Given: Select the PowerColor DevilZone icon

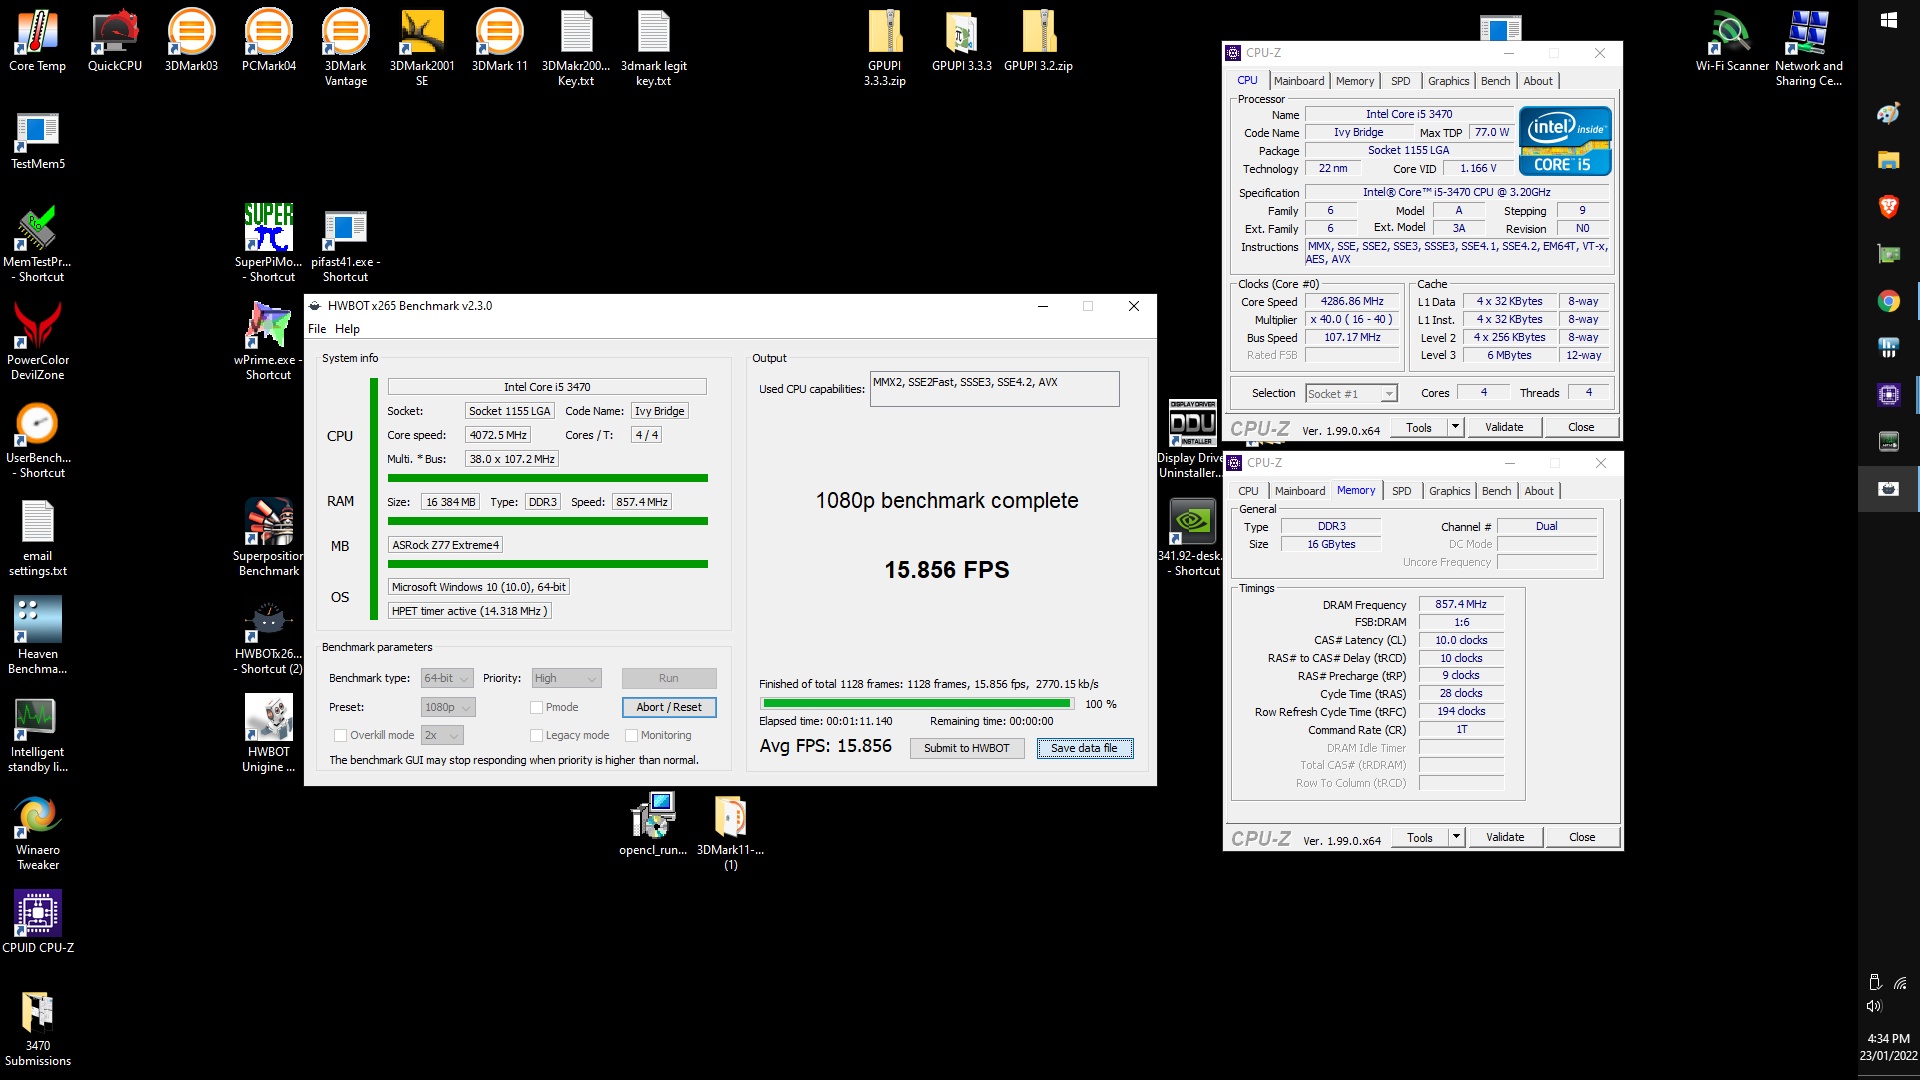Looking at the screenshot, I should coord(38,341).
